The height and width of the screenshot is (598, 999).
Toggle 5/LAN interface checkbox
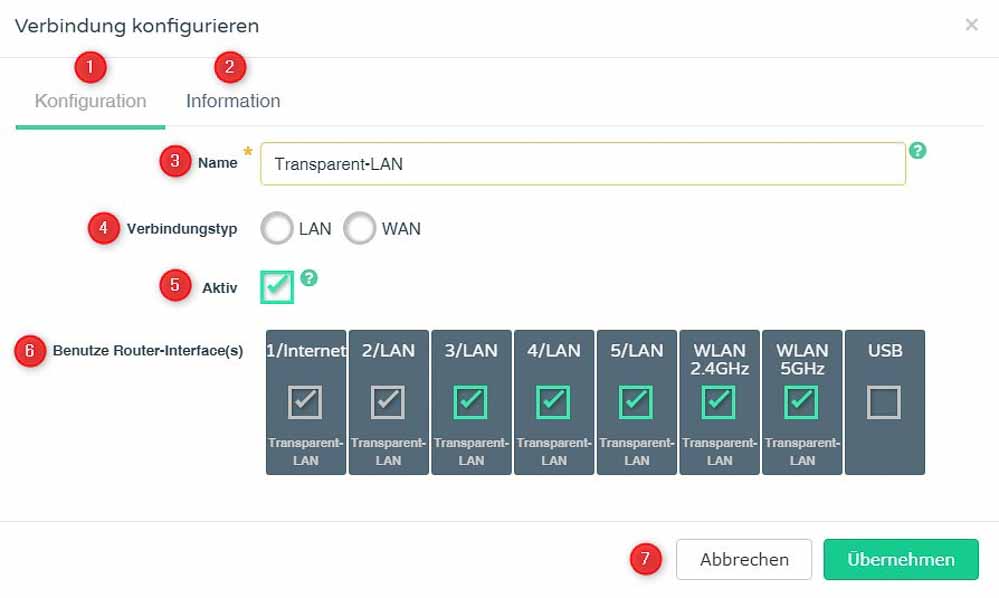tap(636, 402)
